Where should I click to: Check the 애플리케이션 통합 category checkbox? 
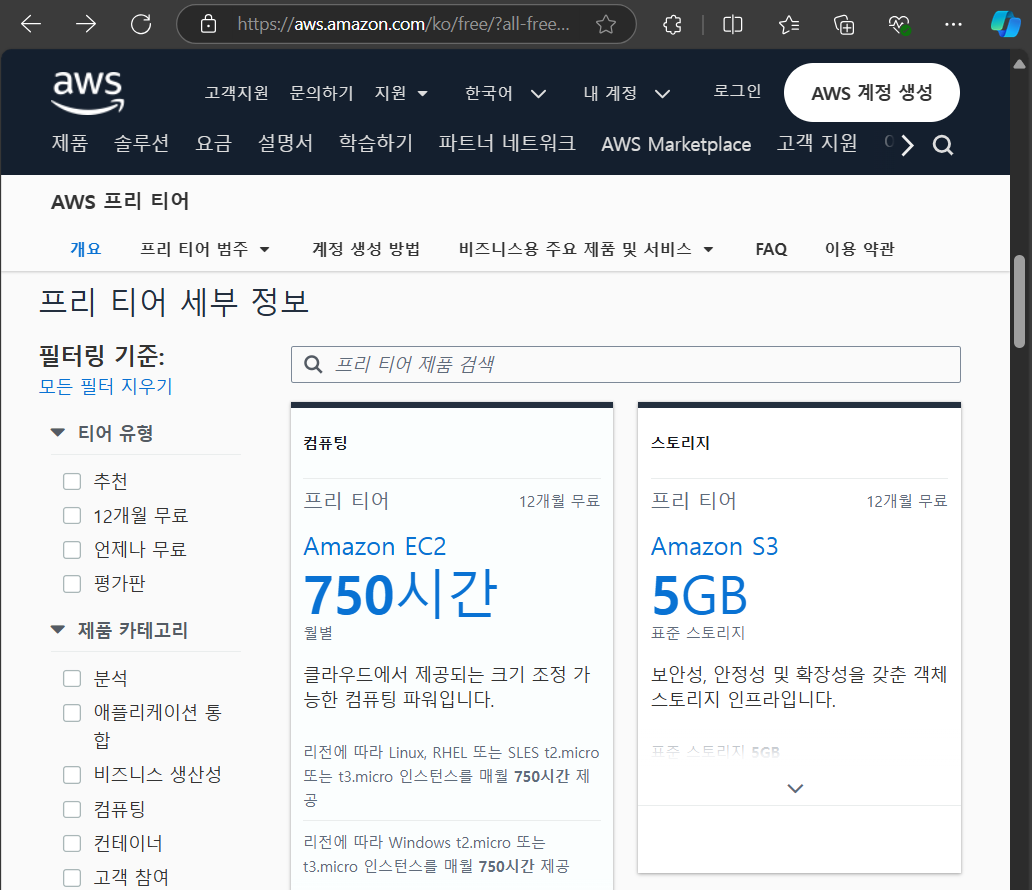(72, 713)
